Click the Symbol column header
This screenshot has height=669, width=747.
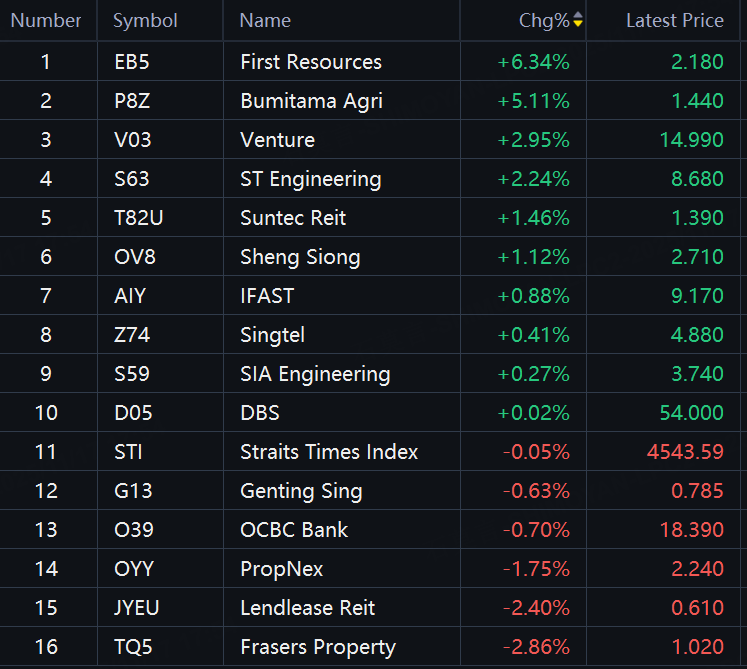click(x=145, y=21)
